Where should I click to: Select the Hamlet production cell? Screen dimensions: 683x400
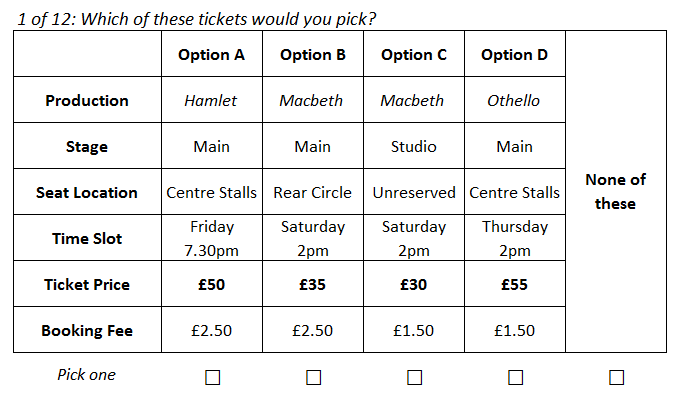click(211, 101)
